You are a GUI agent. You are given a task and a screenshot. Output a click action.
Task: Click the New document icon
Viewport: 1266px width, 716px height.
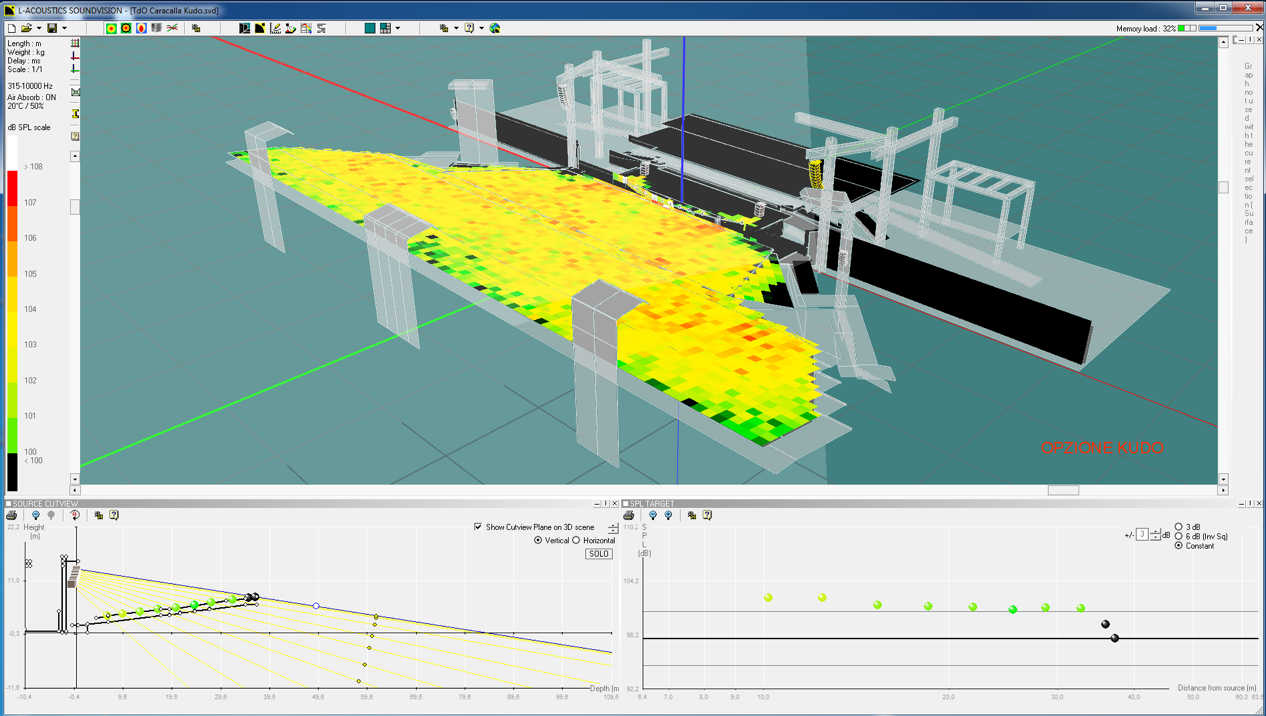11,28
